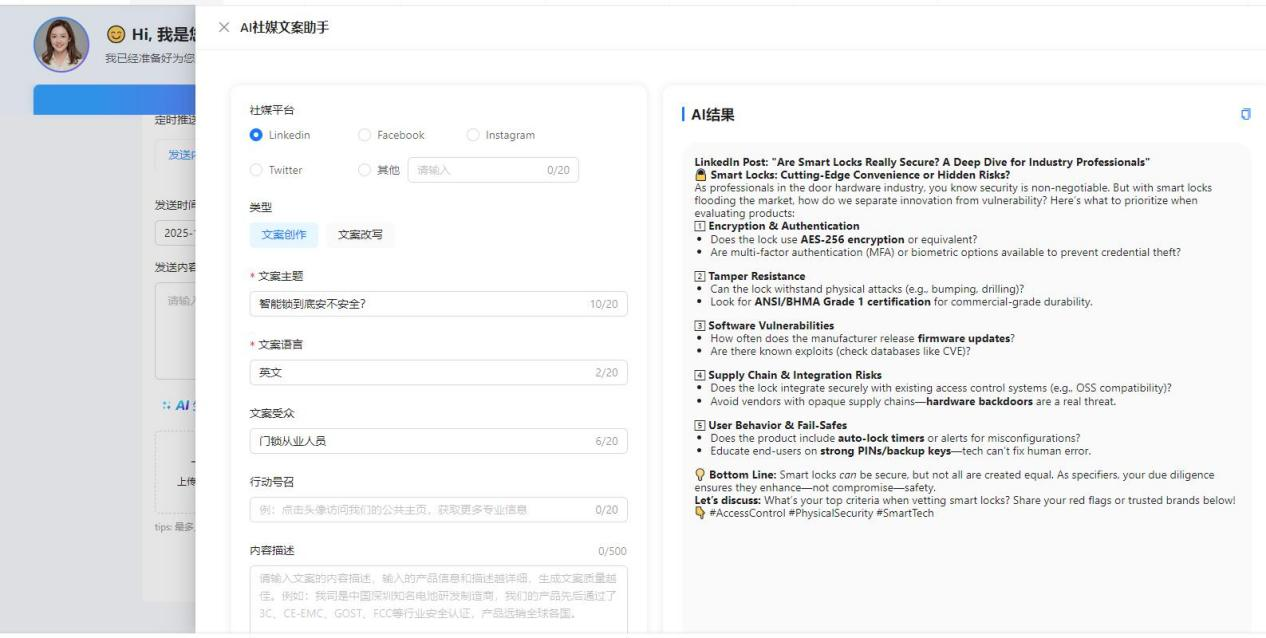
Task: Switch to the 文案改写 type tab
Action: 360,235
